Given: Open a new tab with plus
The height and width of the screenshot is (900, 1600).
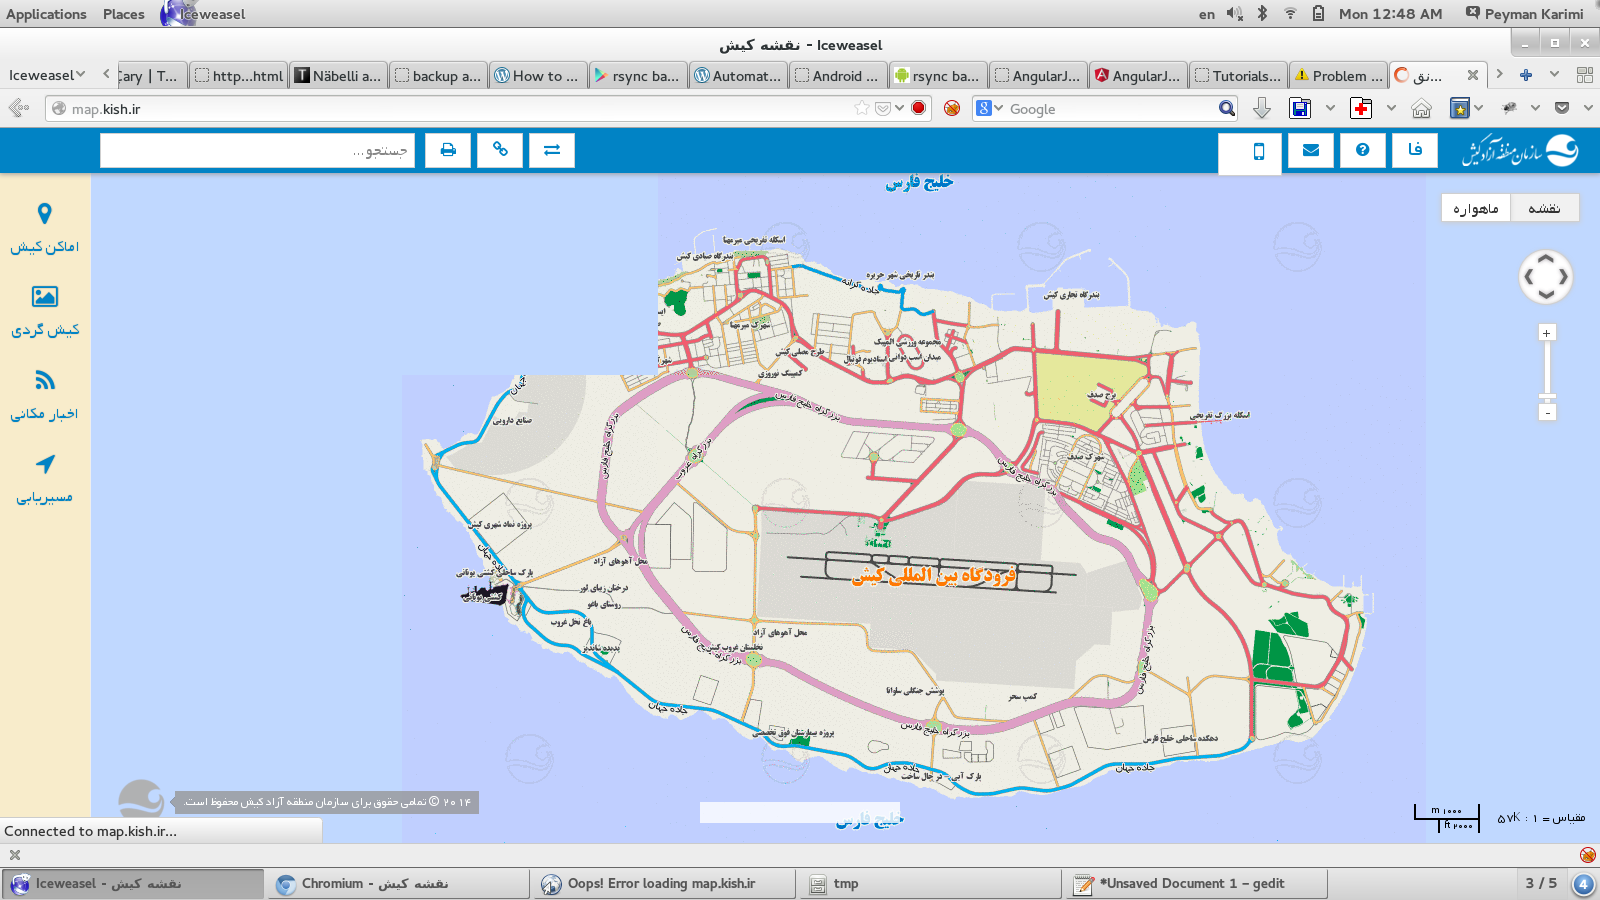Looking at the screenshot, I should tap(1526, 75).
